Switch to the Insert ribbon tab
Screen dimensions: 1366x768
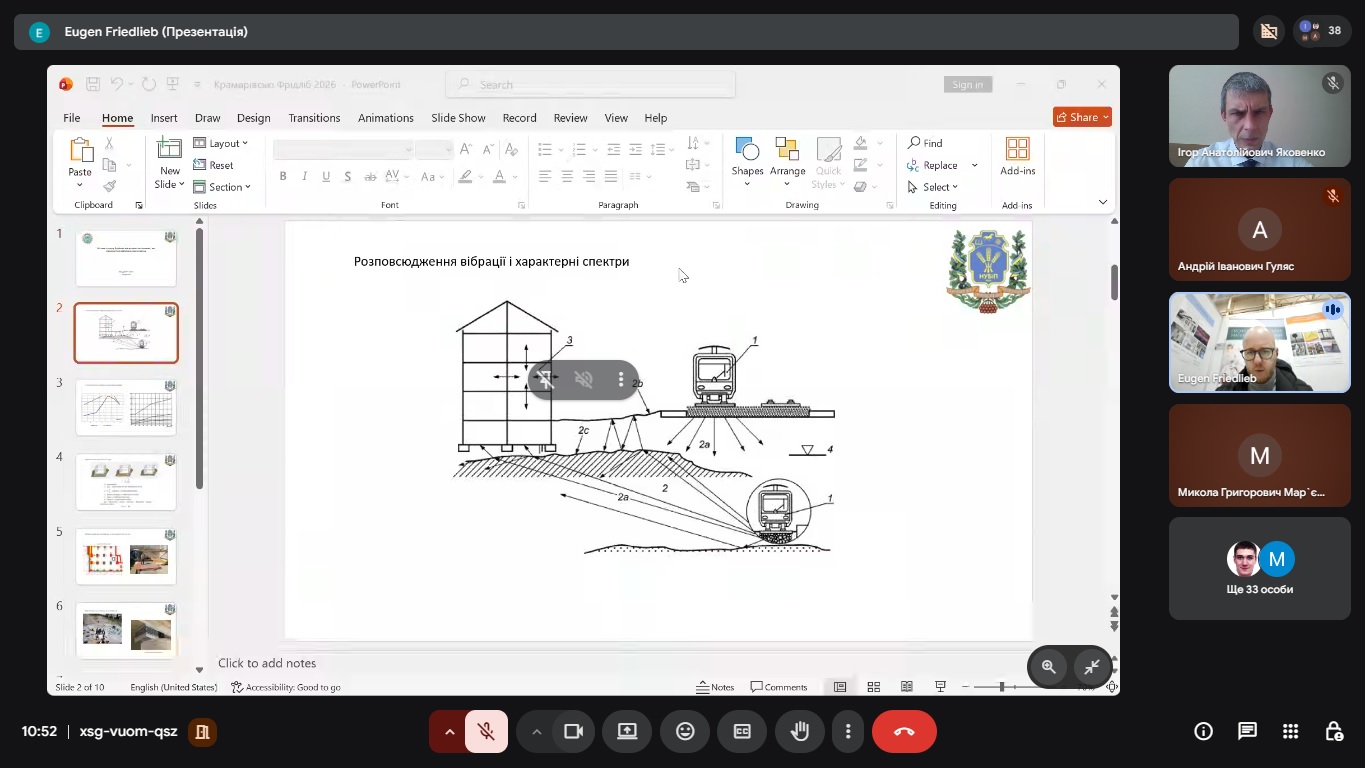click(x=164, y=118)
